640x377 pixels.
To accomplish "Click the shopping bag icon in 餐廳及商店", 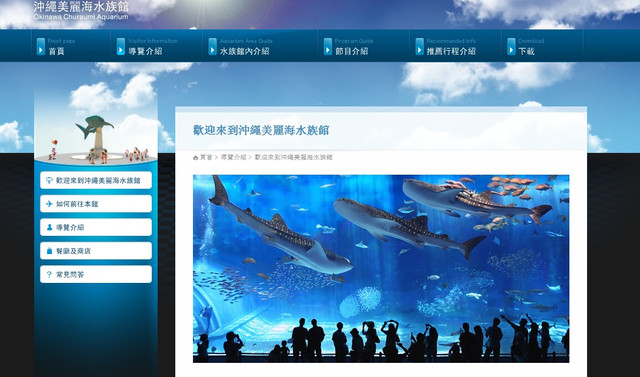I will pos(49,251).
